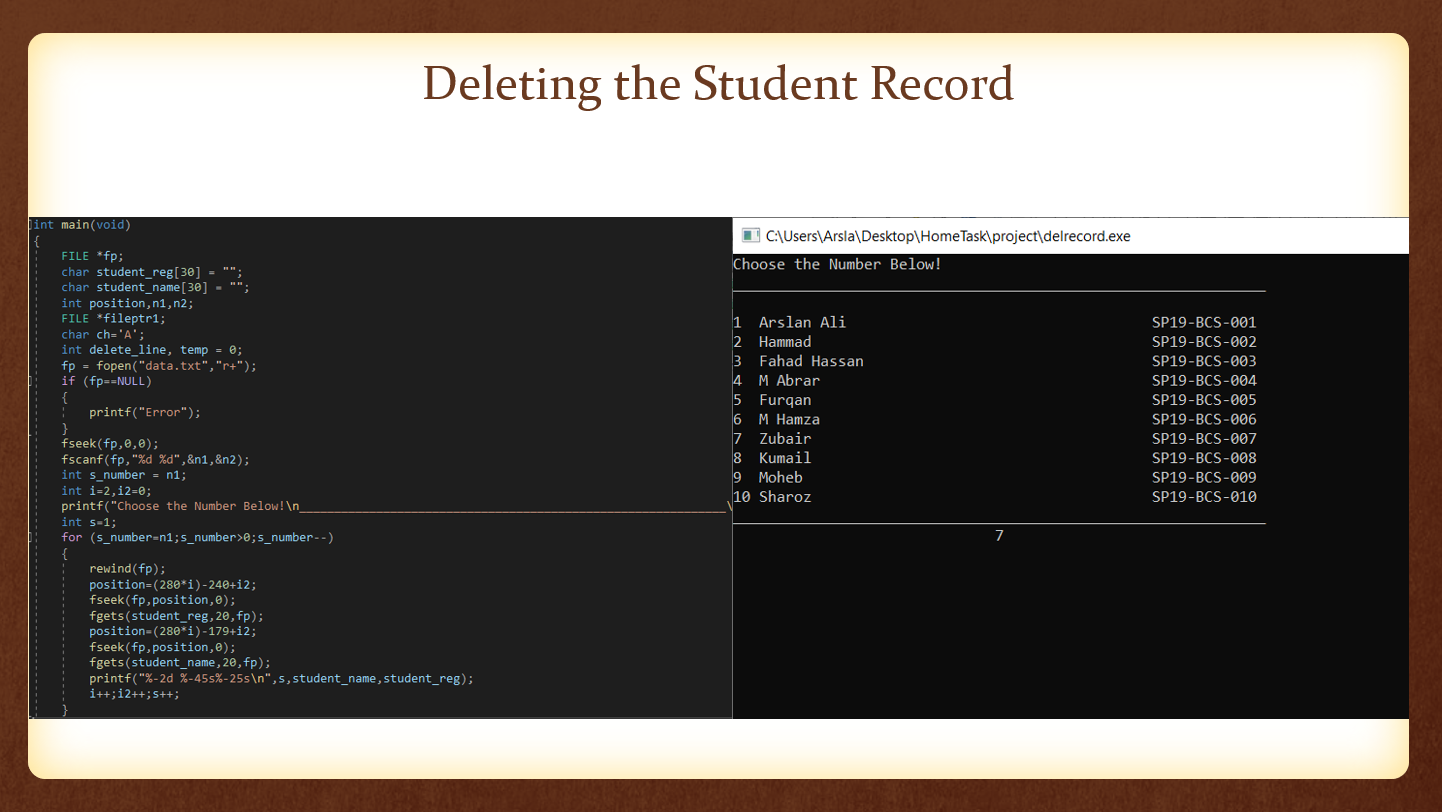Click the console window icon beside delrecord.exe path
Viewport: 1442px width, 812px height.
pos(750,236)
